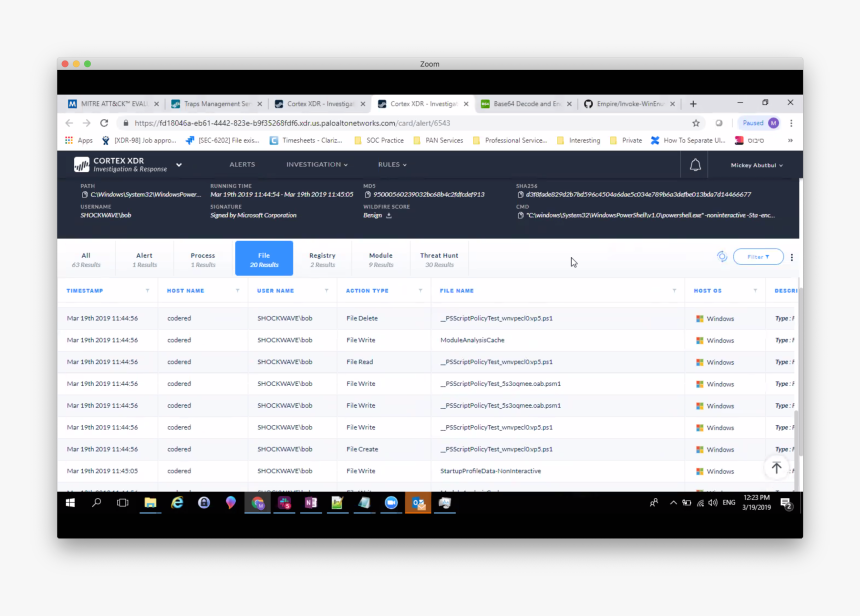The width and height of the screenshot is (860, 616).
Task: Select the Process results tab
Action: (202, 259)
